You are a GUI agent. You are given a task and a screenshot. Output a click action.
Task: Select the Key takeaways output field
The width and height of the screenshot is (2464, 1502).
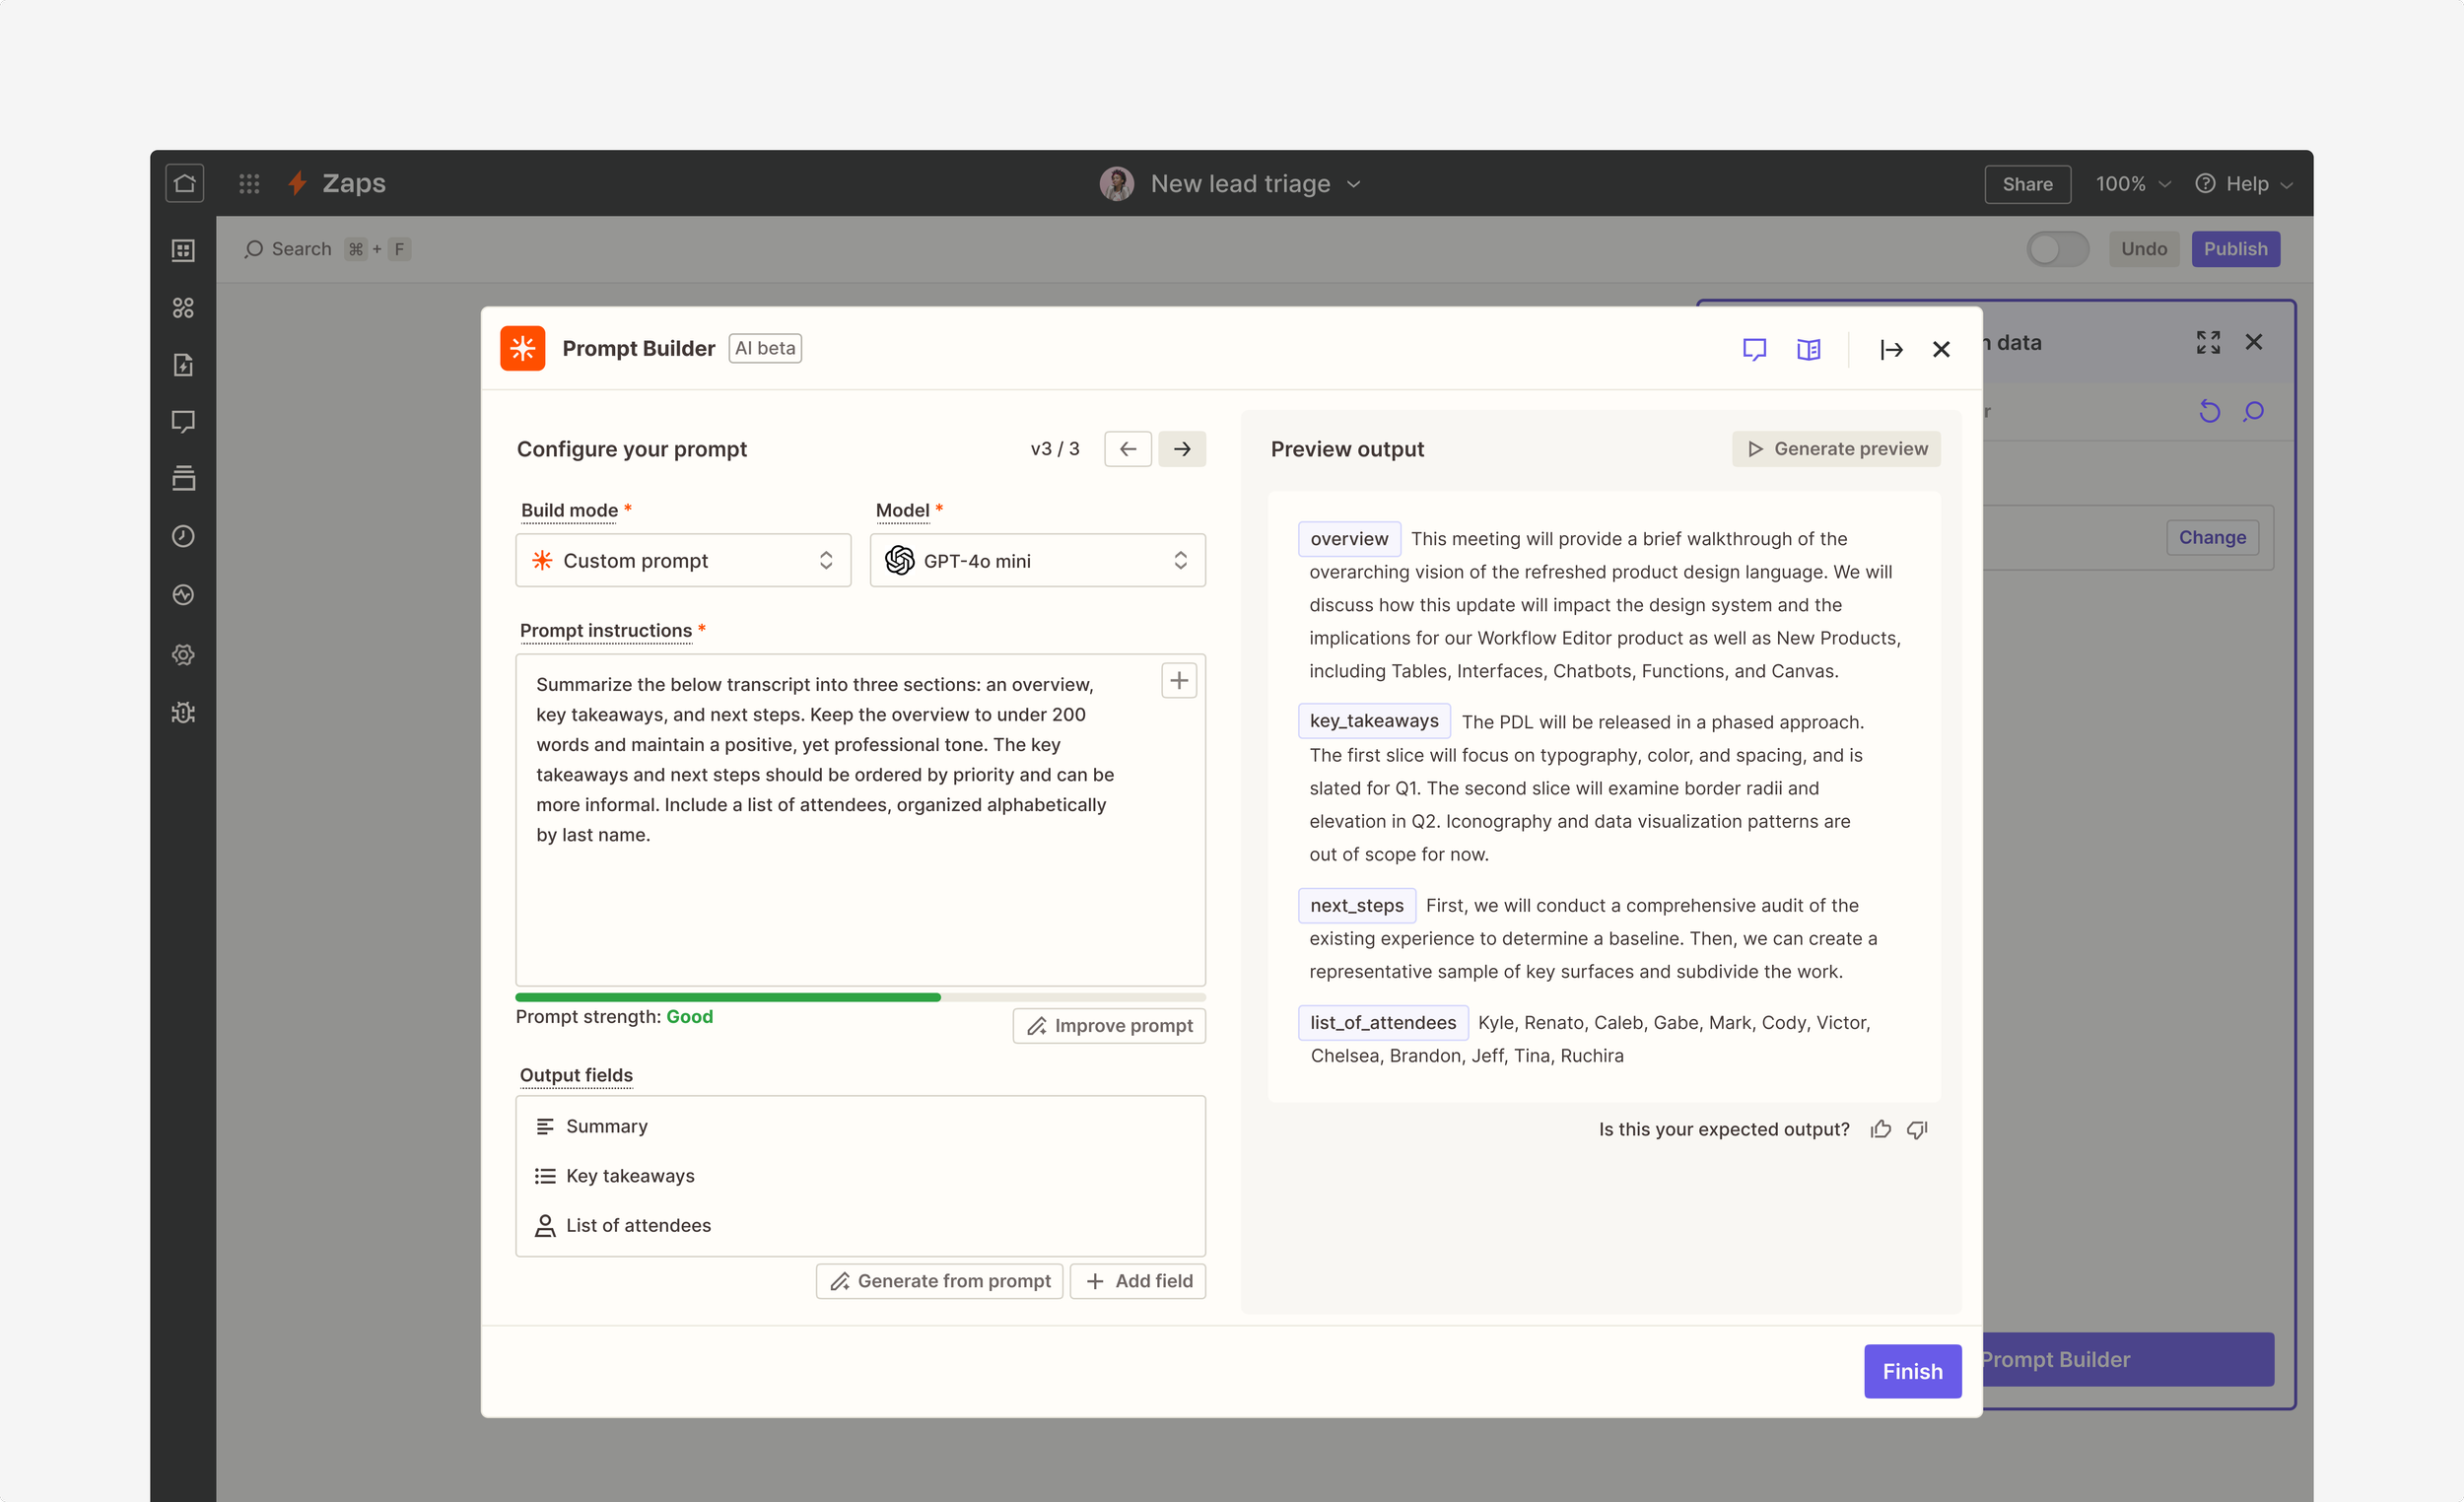629,1176
